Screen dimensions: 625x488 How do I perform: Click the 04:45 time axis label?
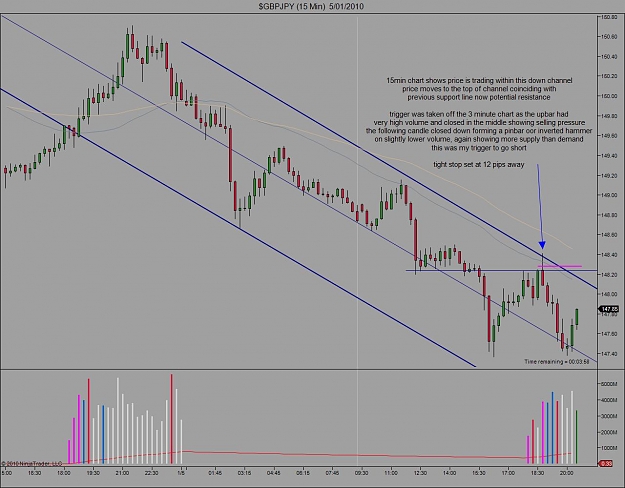click(x=274, y=473)
